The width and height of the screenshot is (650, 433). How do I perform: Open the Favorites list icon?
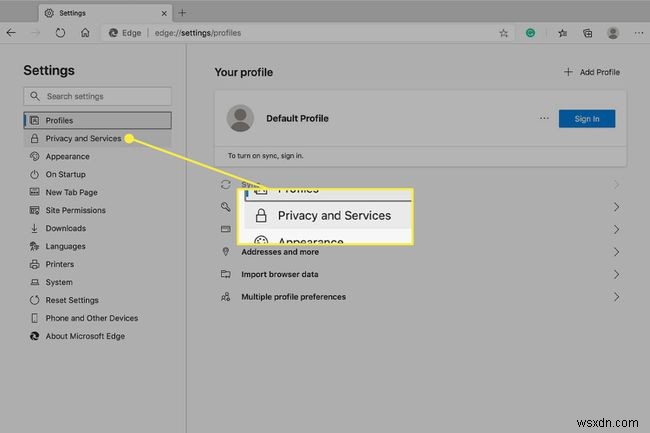point(562,33)
